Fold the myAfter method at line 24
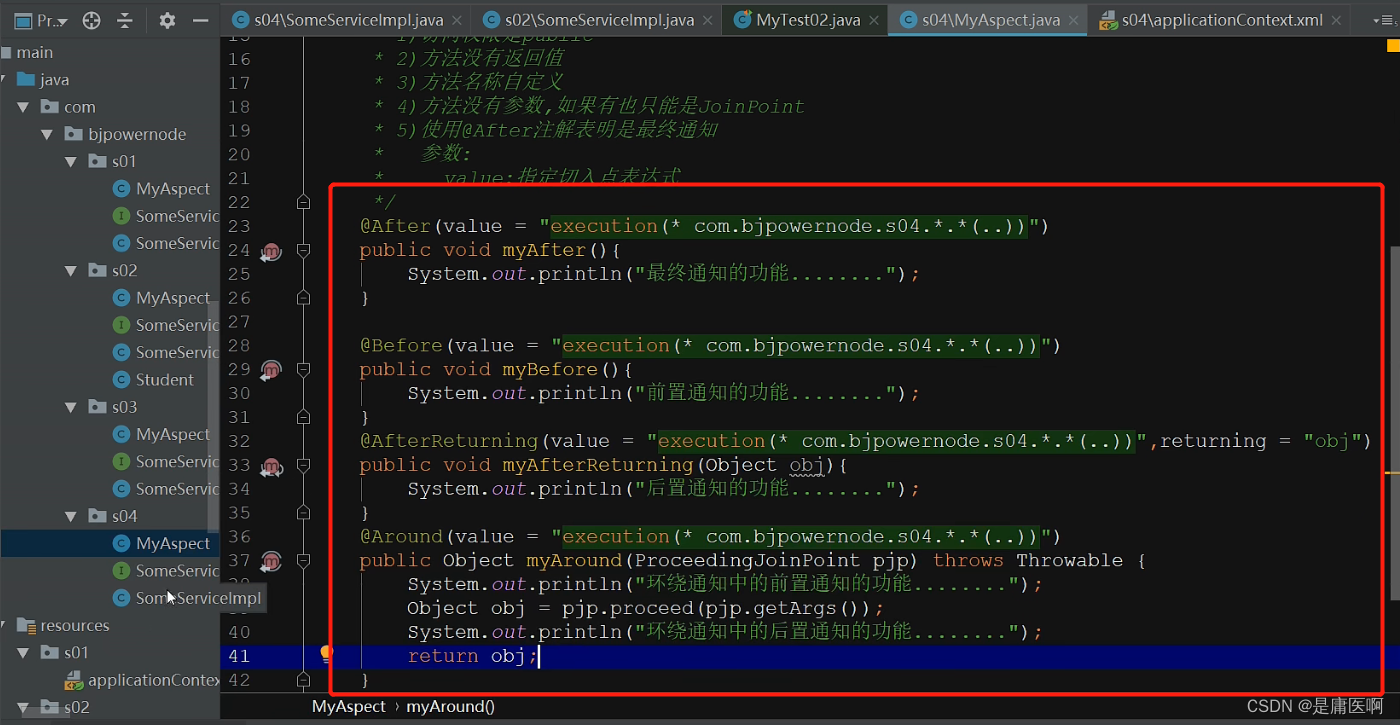The width and height of the screenshot is (1400, 725). [304, 250]
